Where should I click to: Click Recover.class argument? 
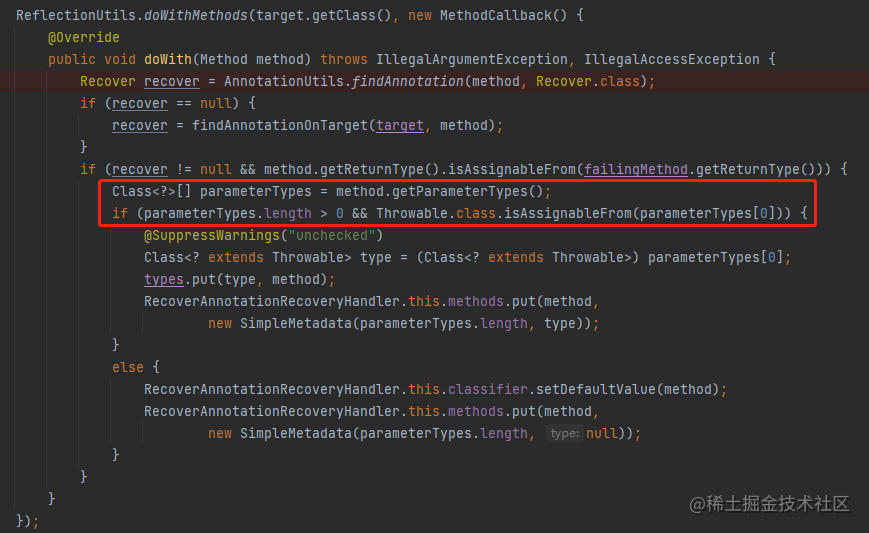588,81
